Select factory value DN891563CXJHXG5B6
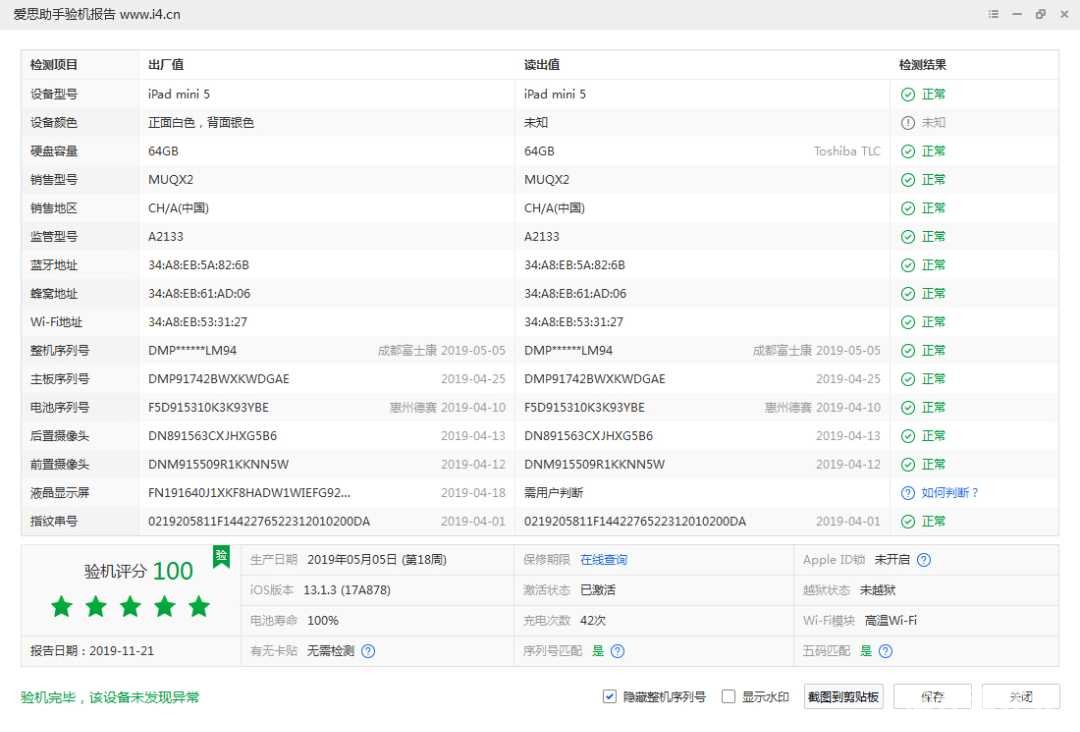 pyautogui.click(x=212, y=436)
